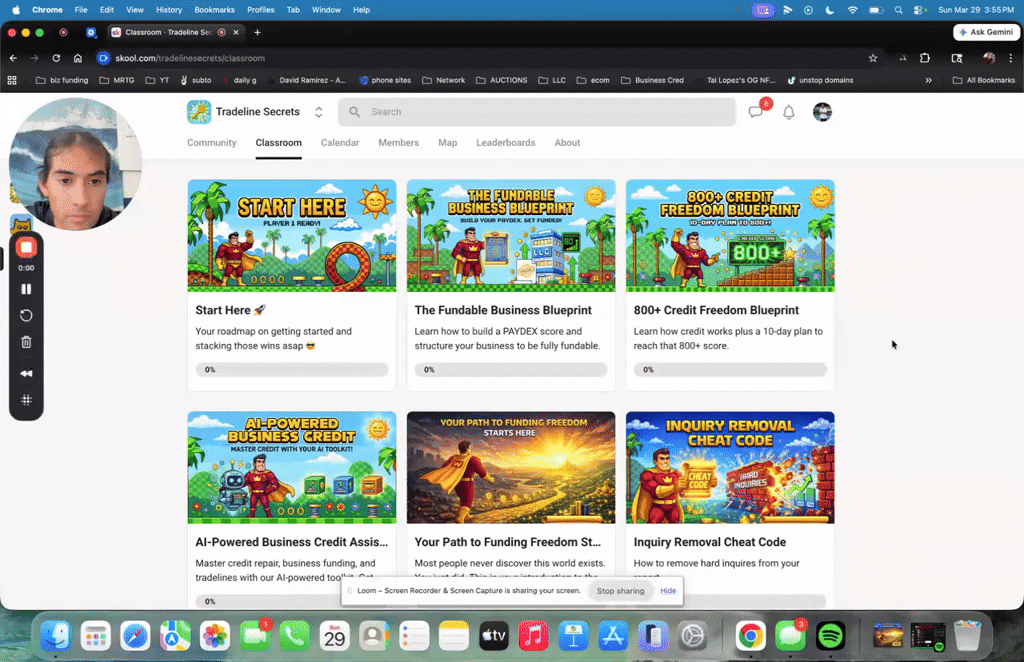The image size is (1024, 662).
Task: Click the Start Here progress bar
Action: (291, 369)
